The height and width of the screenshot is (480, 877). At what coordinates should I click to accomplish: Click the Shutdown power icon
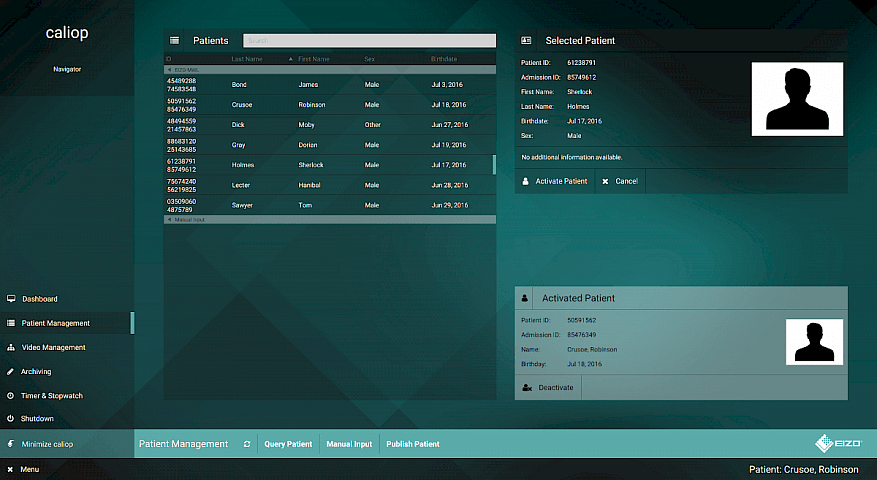tap(11, 419)
